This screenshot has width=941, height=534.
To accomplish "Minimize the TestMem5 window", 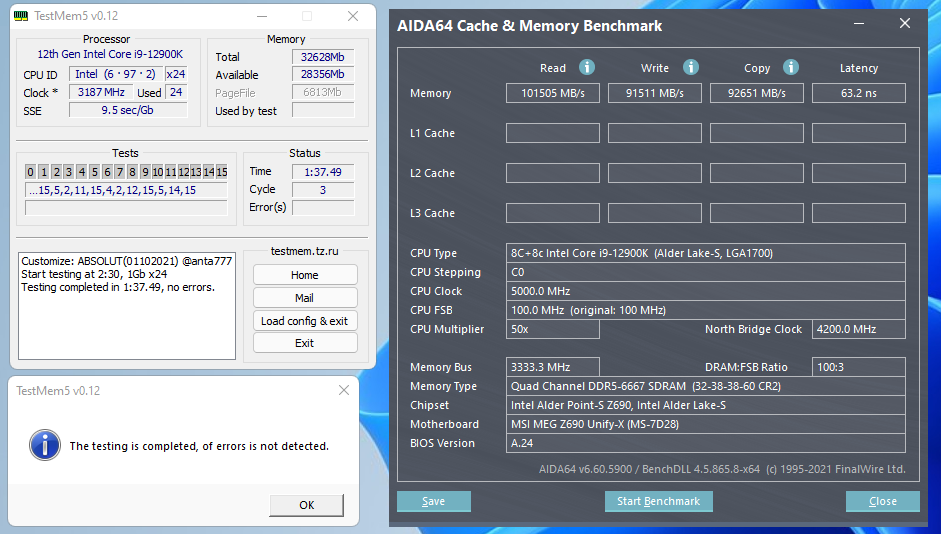I will pos(262,16).
